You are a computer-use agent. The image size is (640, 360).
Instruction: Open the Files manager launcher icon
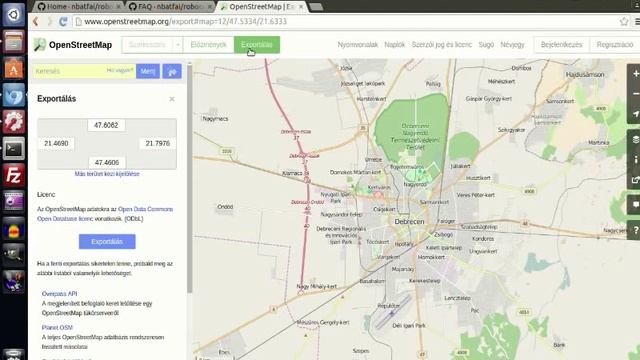point(13,41)
